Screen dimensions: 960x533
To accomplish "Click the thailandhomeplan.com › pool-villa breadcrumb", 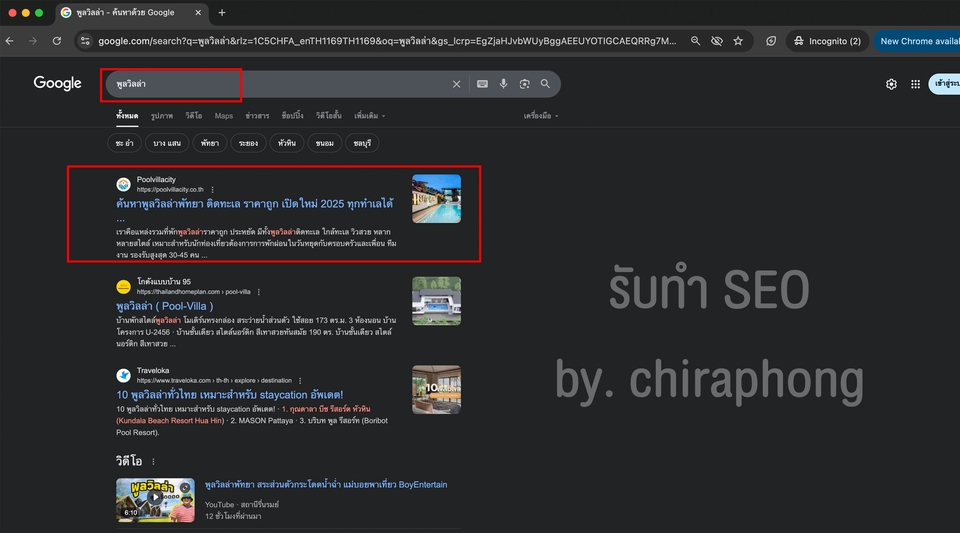I will 193,292.
